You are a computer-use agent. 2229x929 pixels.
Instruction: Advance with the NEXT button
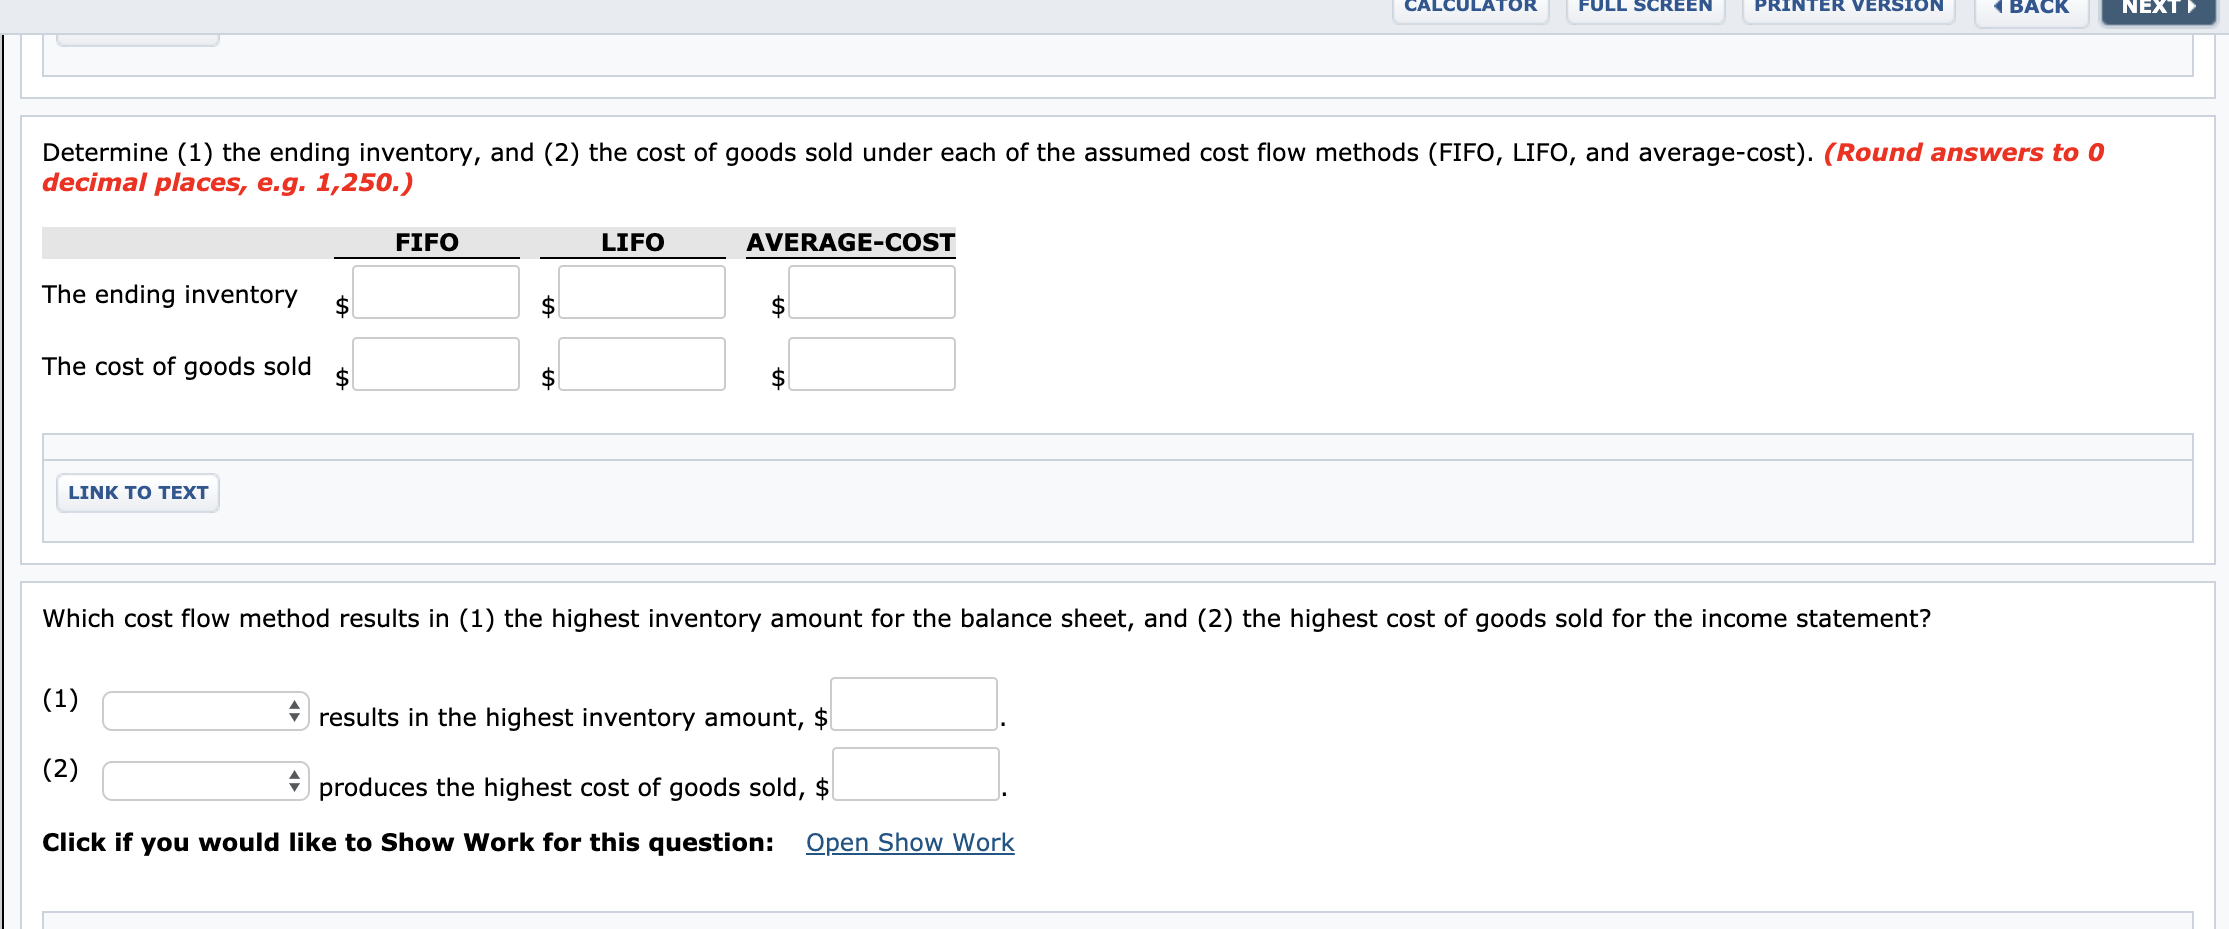2156,7
